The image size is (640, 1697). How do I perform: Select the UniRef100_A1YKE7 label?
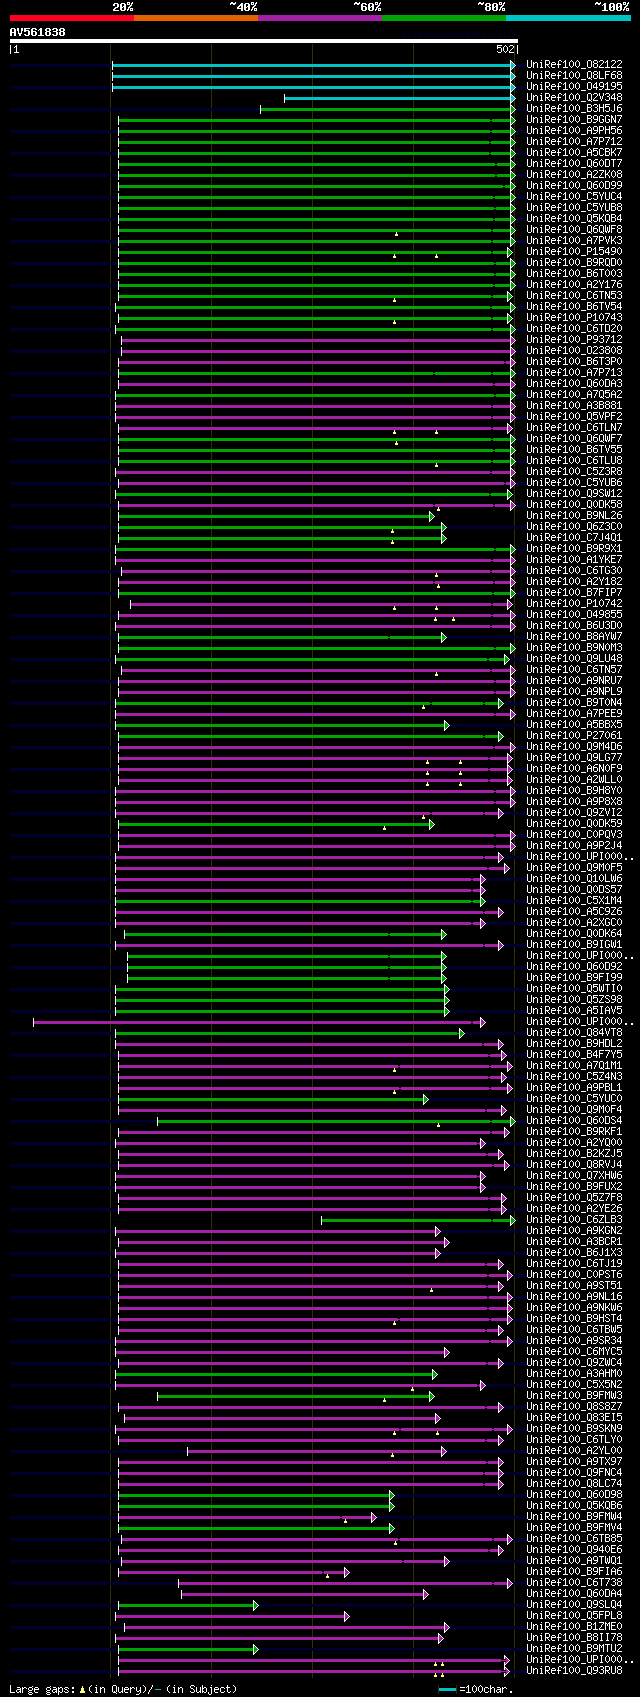pos(574,560)
